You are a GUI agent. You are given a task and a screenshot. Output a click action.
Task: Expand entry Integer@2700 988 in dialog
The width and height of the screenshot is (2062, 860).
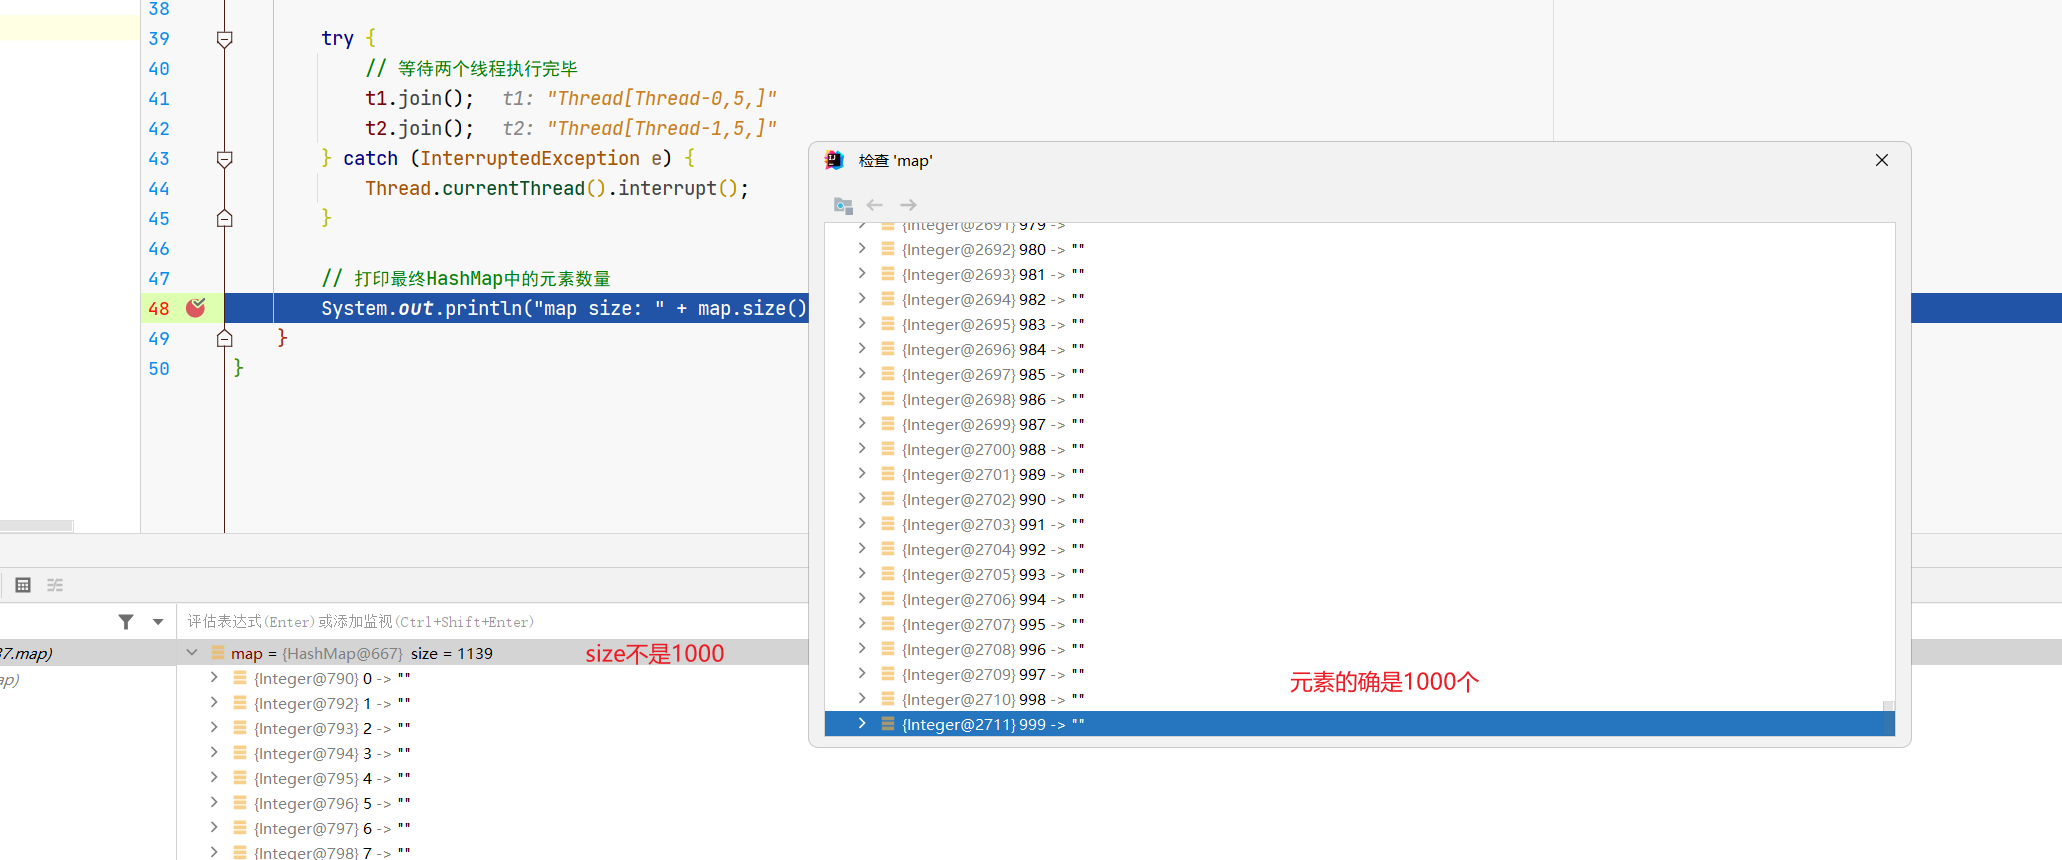point(862,449)
